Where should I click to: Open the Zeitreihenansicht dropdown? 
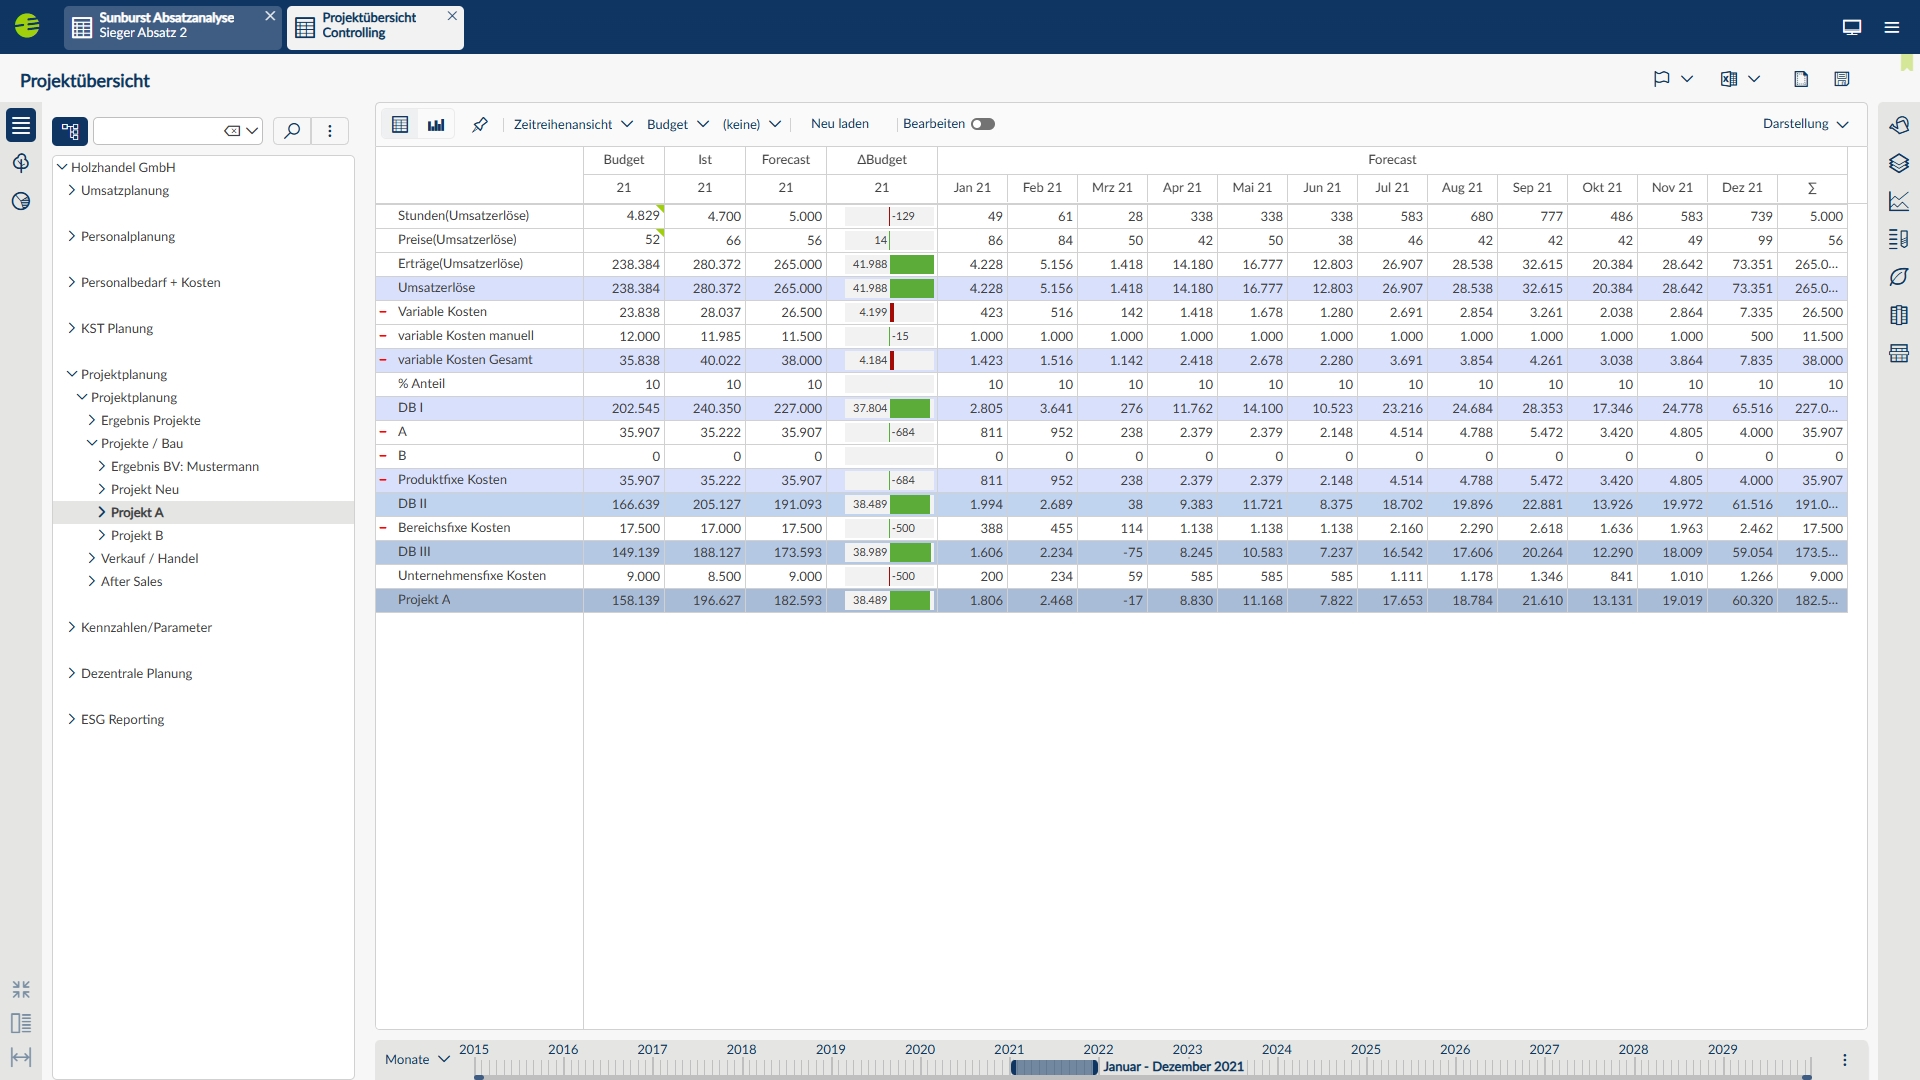pos(573,124)
